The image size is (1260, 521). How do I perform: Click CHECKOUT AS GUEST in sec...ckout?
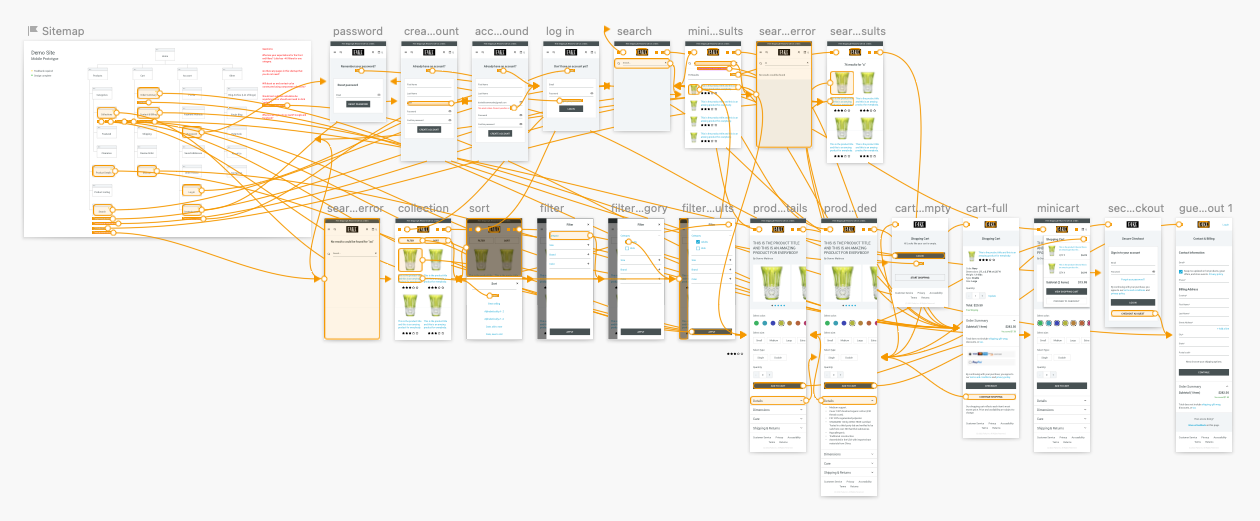point(1133,314)
